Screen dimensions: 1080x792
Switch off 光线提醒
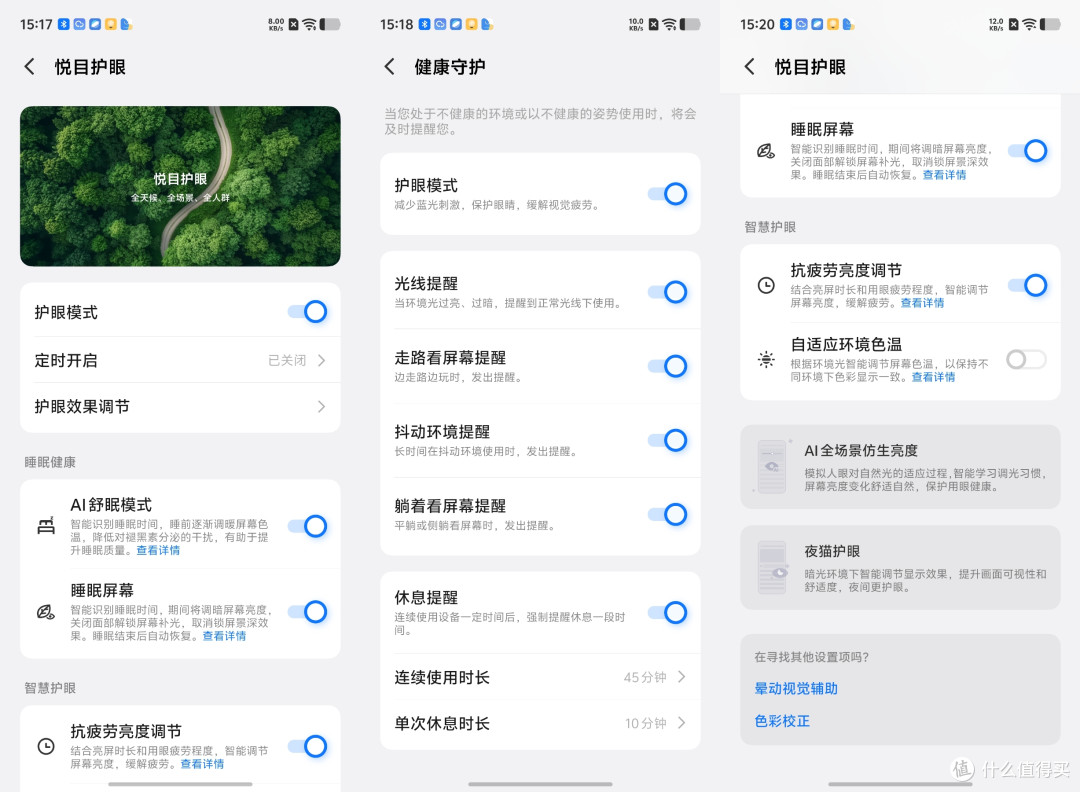[668, 292]
